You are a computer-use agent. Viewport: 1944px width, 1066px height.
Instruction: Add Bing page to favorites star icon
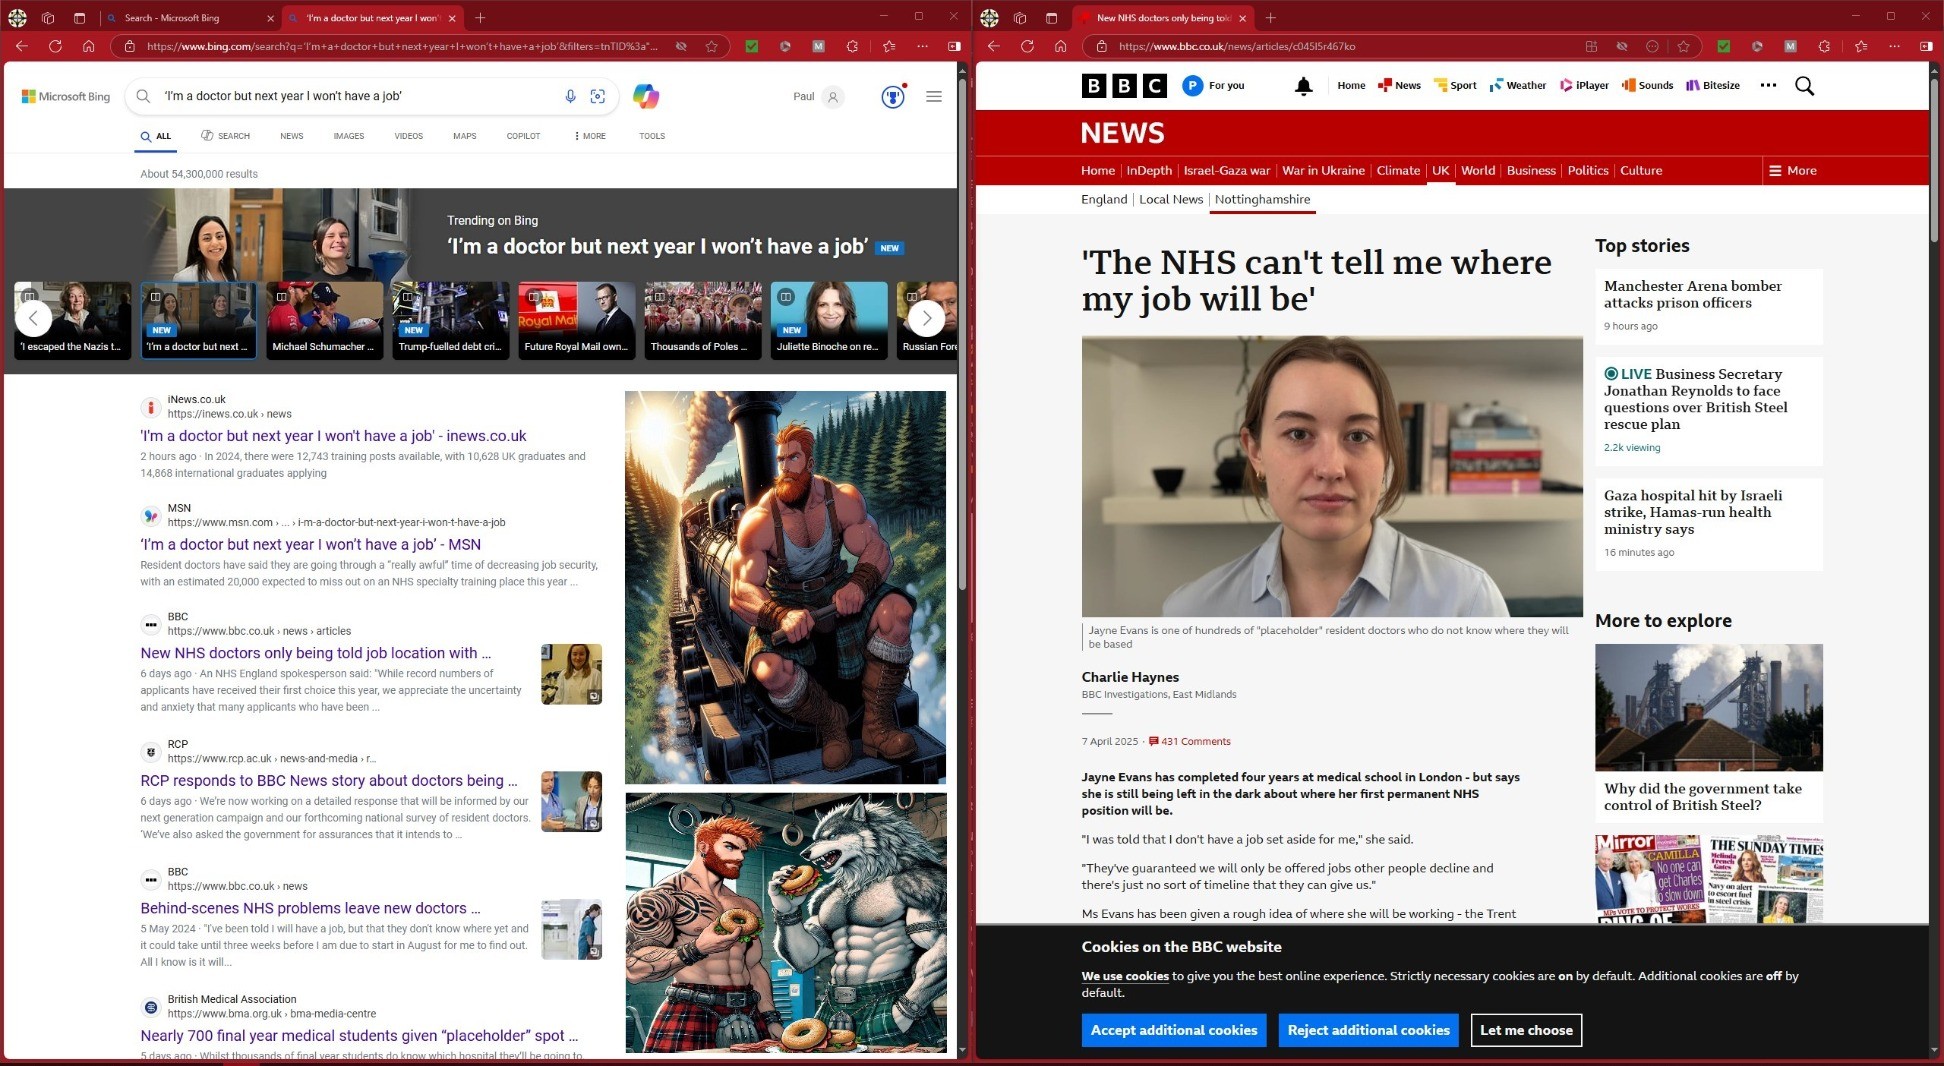tap(712, 46)
